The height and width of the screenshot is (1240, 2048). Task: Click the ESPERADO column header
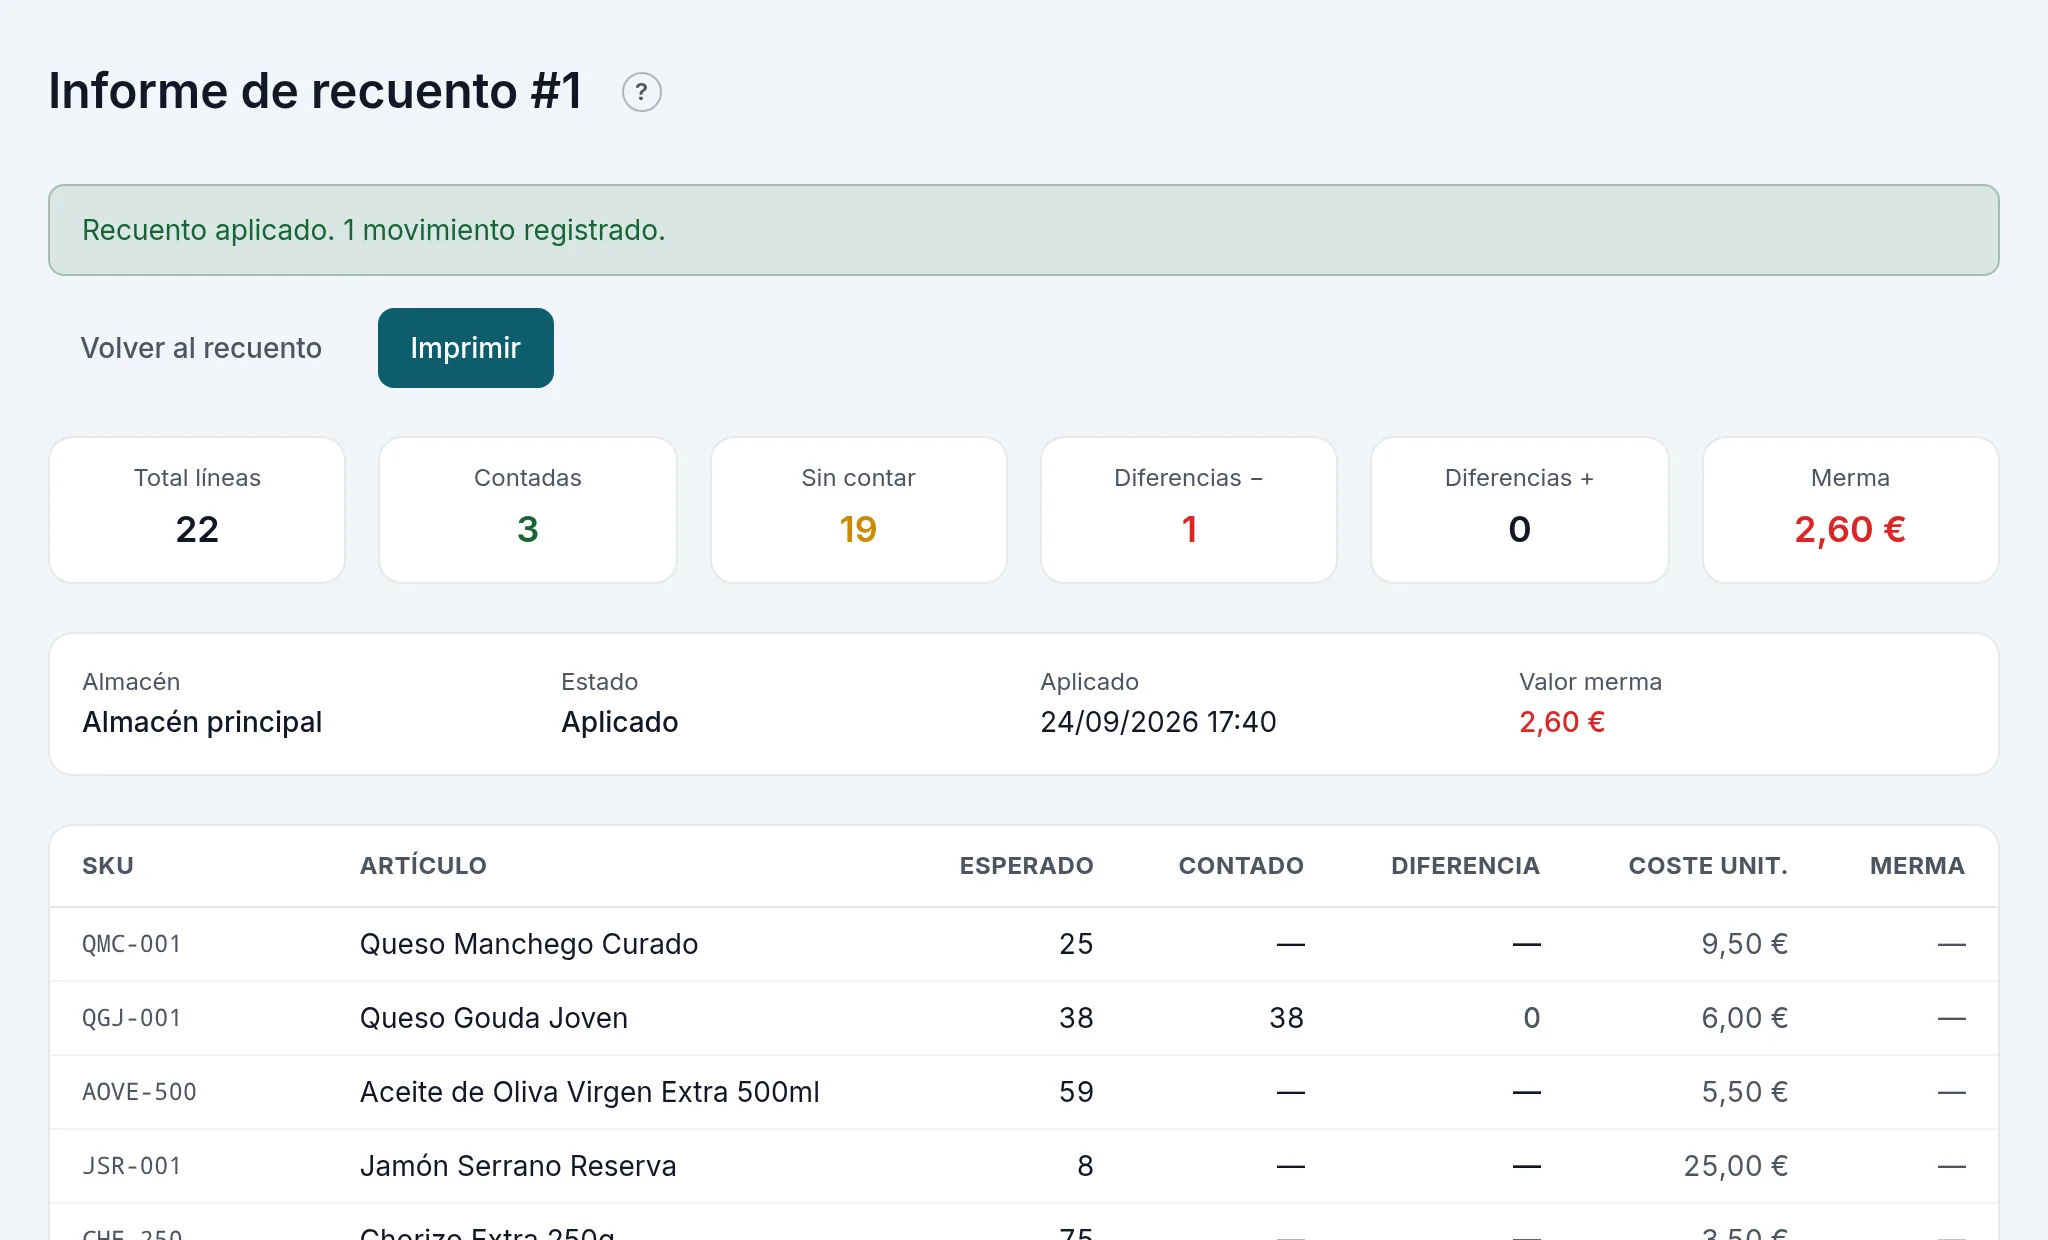point(1026,866)
